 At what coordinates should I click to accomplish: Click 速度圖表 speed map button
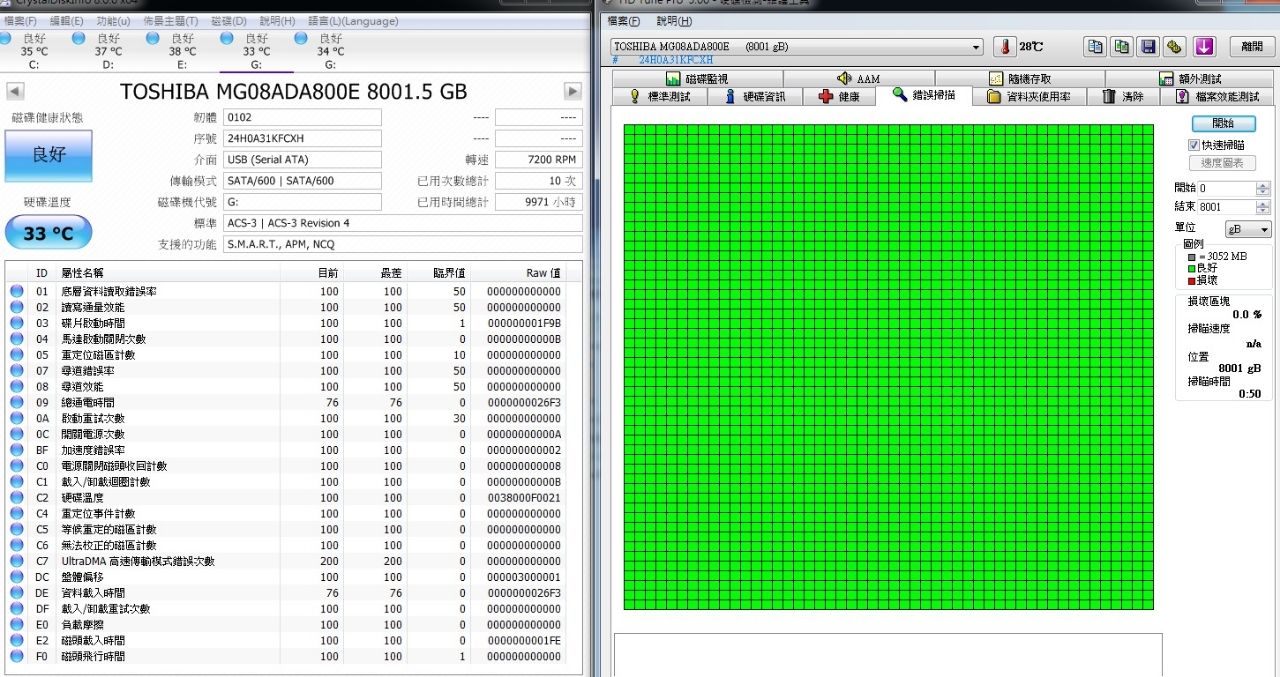[x=1222, y=163]
